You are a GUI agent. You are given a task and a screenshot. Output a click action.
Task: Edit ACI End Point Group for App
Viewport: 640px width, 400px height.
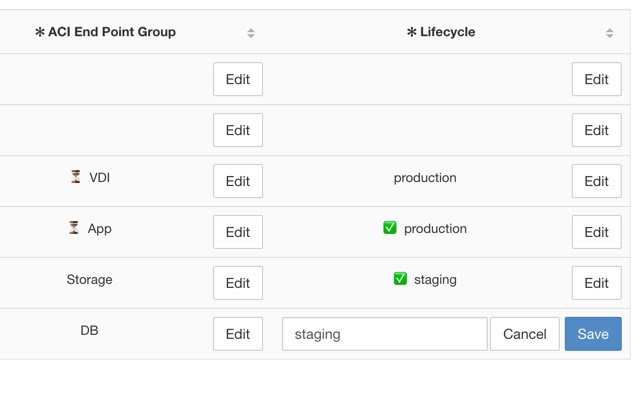(238, 232)
